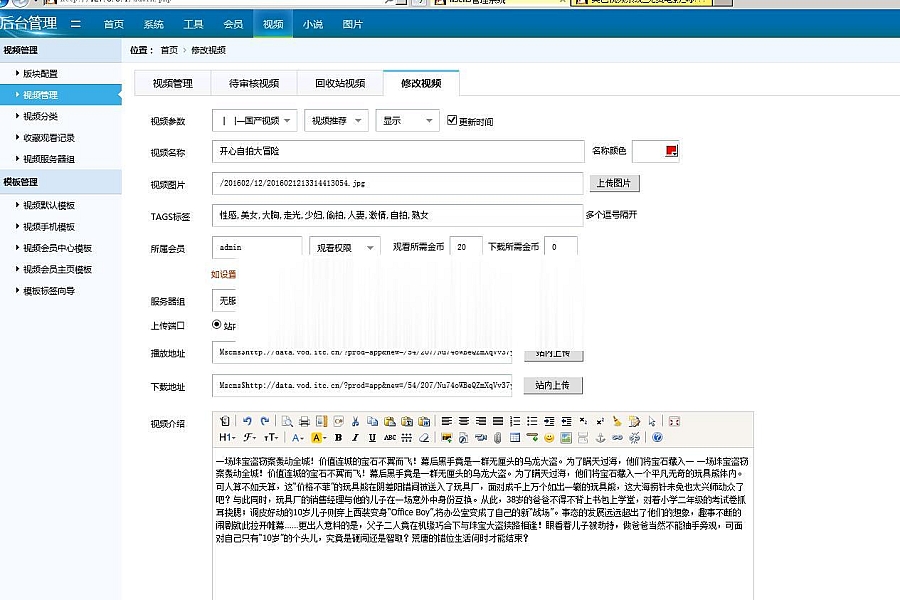Apply subscript formatting

point(583,421)
